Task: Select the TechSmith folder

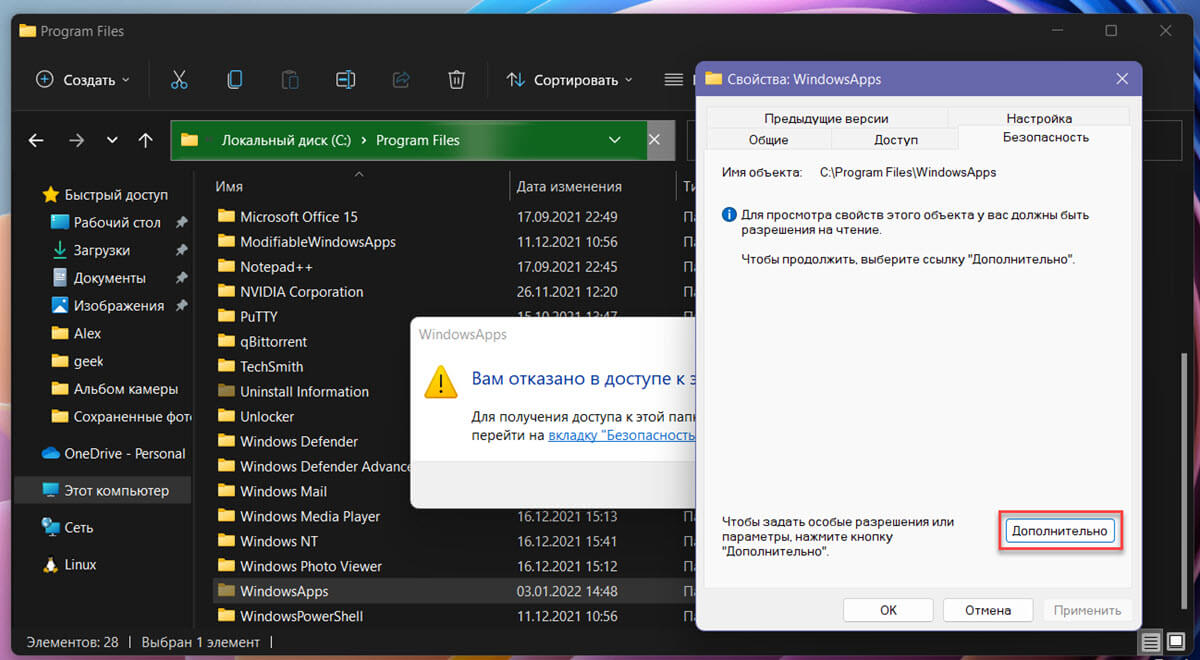Action: point(260,366)
